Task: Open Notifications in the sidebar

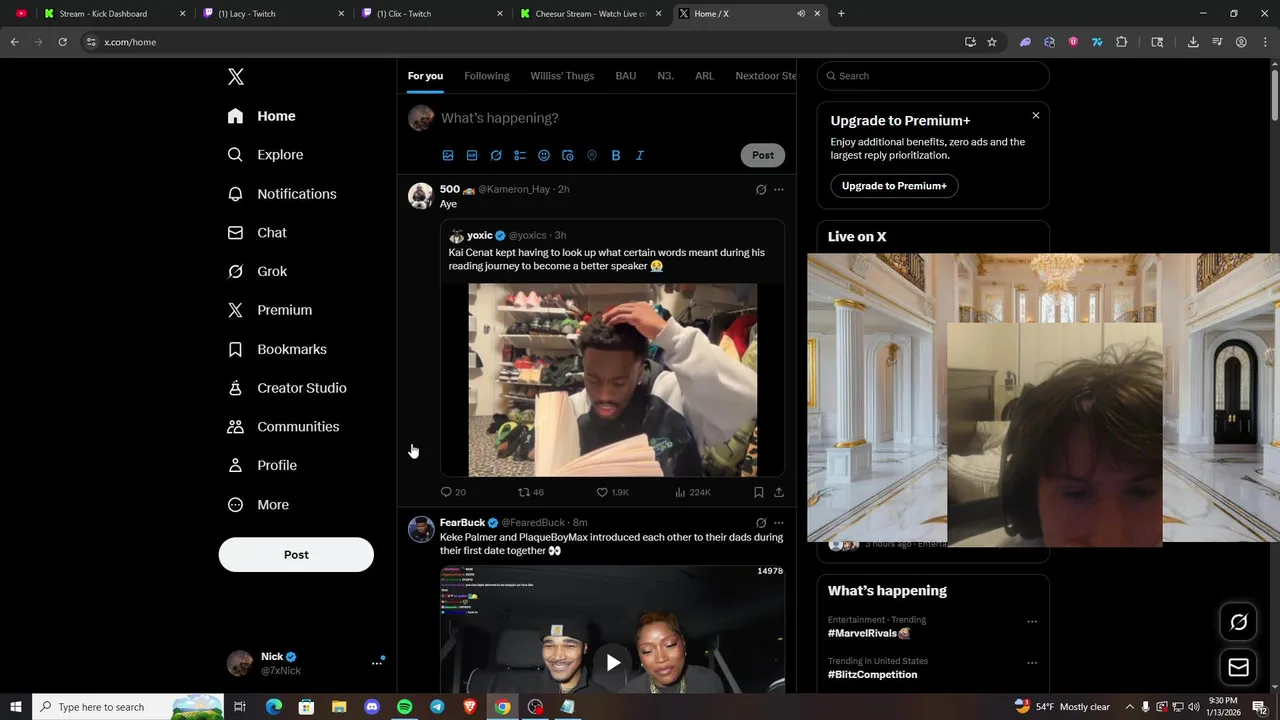Action: tap(282, 194)
